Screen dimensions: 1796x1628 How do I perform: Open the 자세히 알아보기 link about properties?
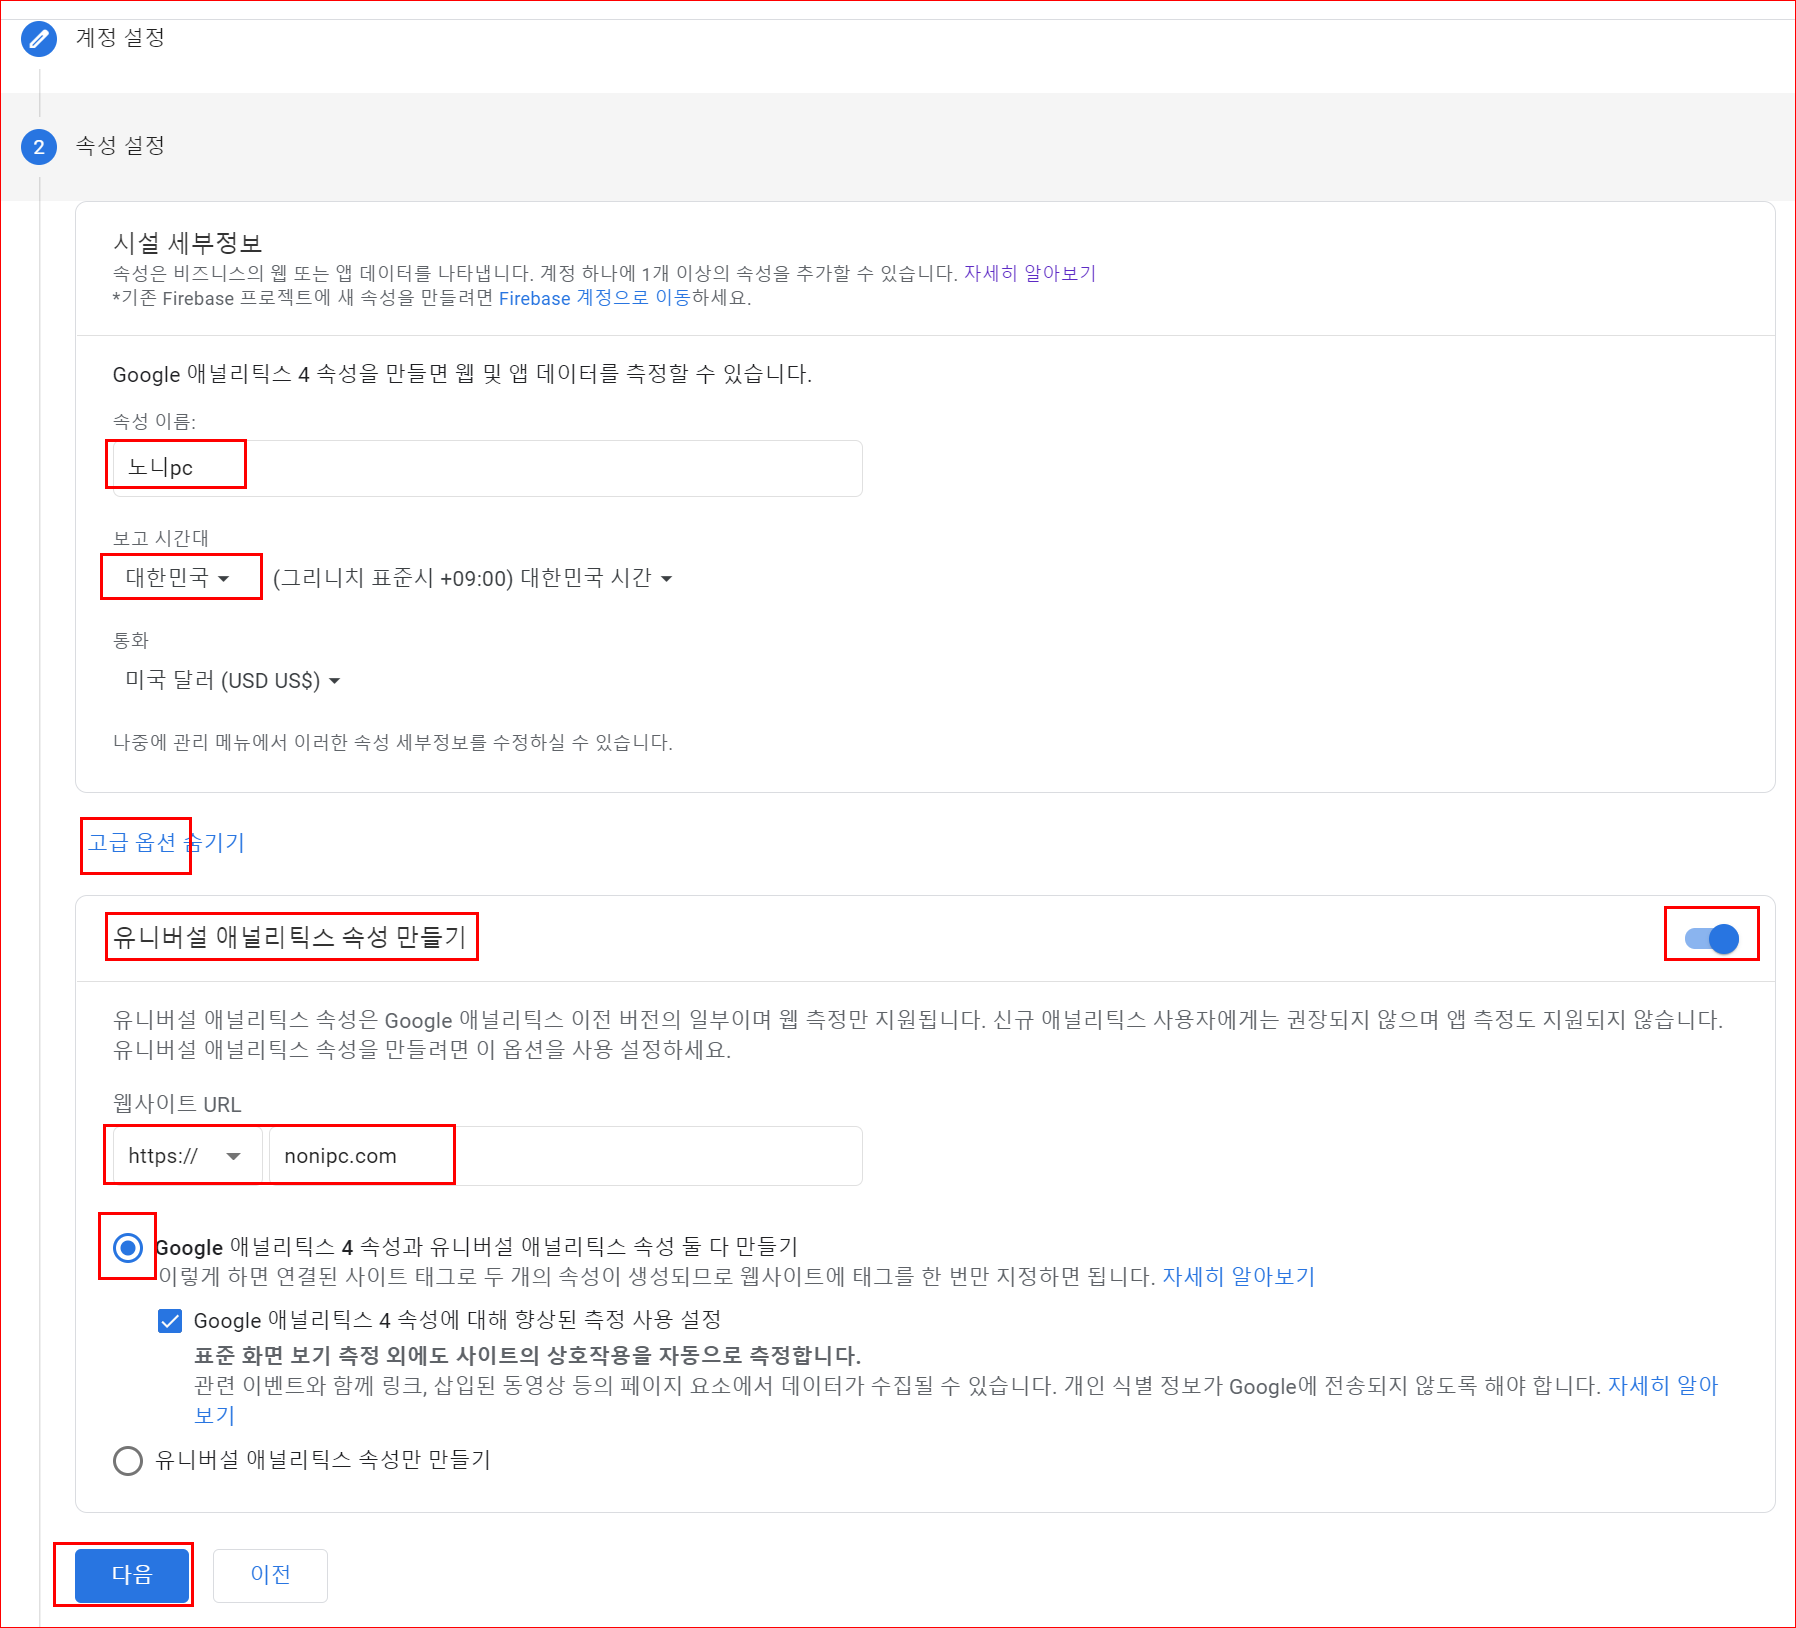coord(1030,272)
